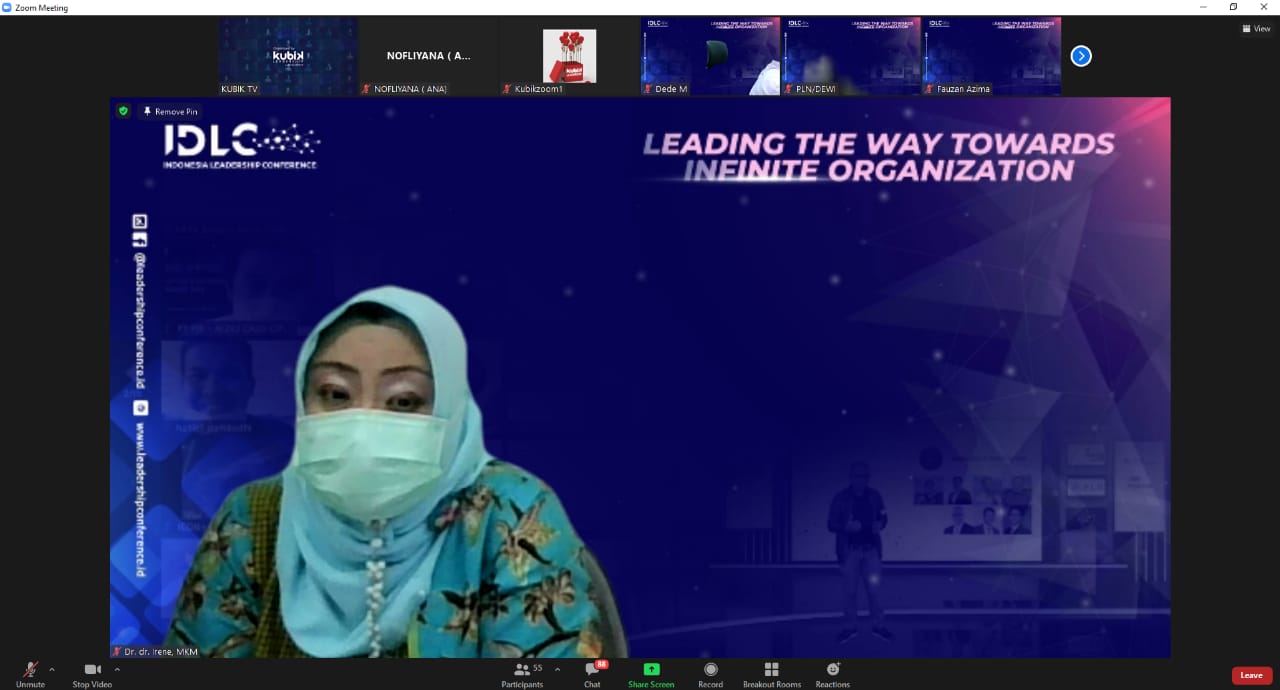Screen dimensions: 1280x690
Task: Open audio options arrow next to Unmute
Action: (52, 669)
